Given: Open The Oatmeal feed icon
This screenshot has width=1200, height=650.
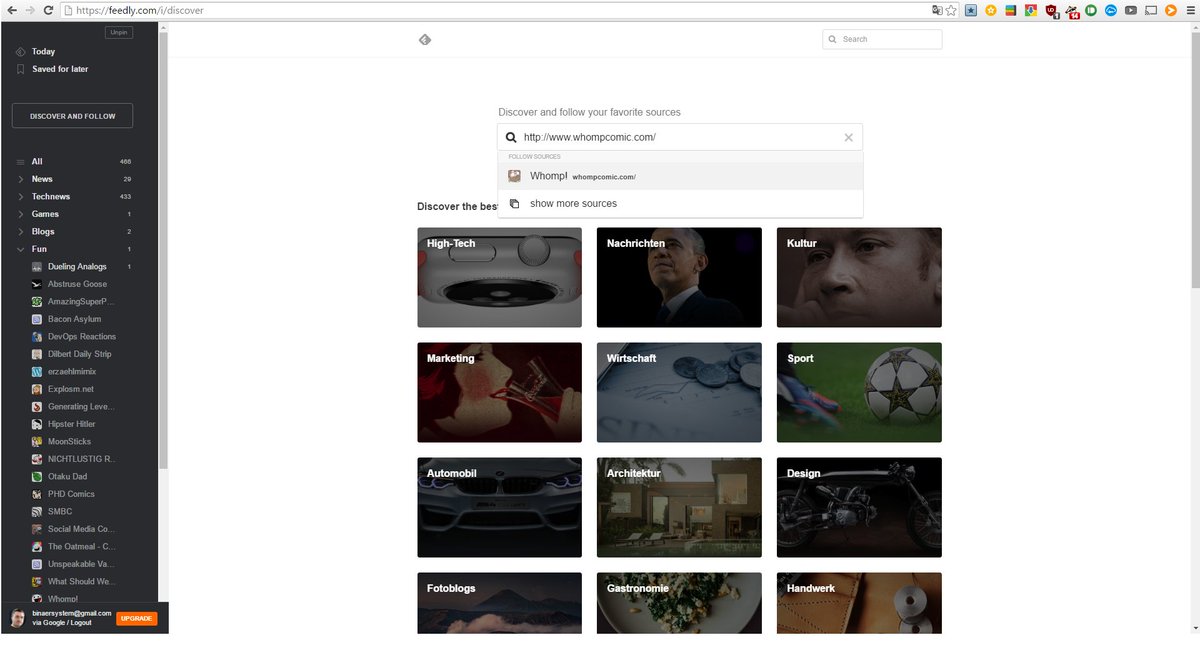Looking at the screenshot, I should click(36, 547).
